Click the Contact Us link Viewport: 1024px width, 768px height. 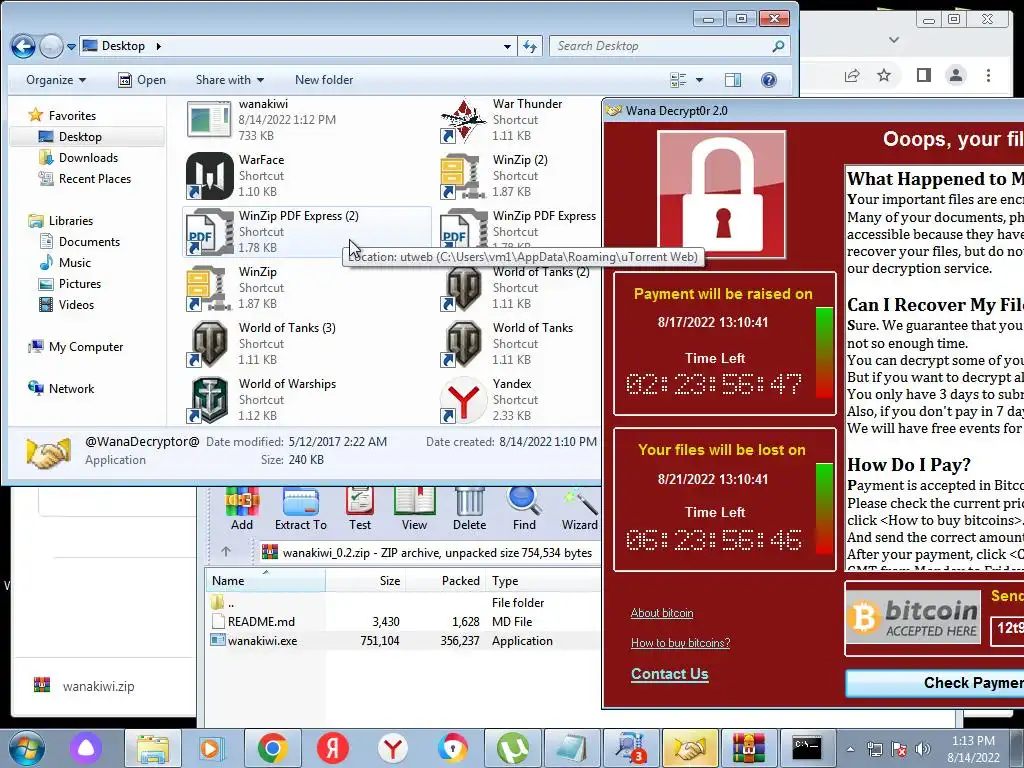point(669,674)
